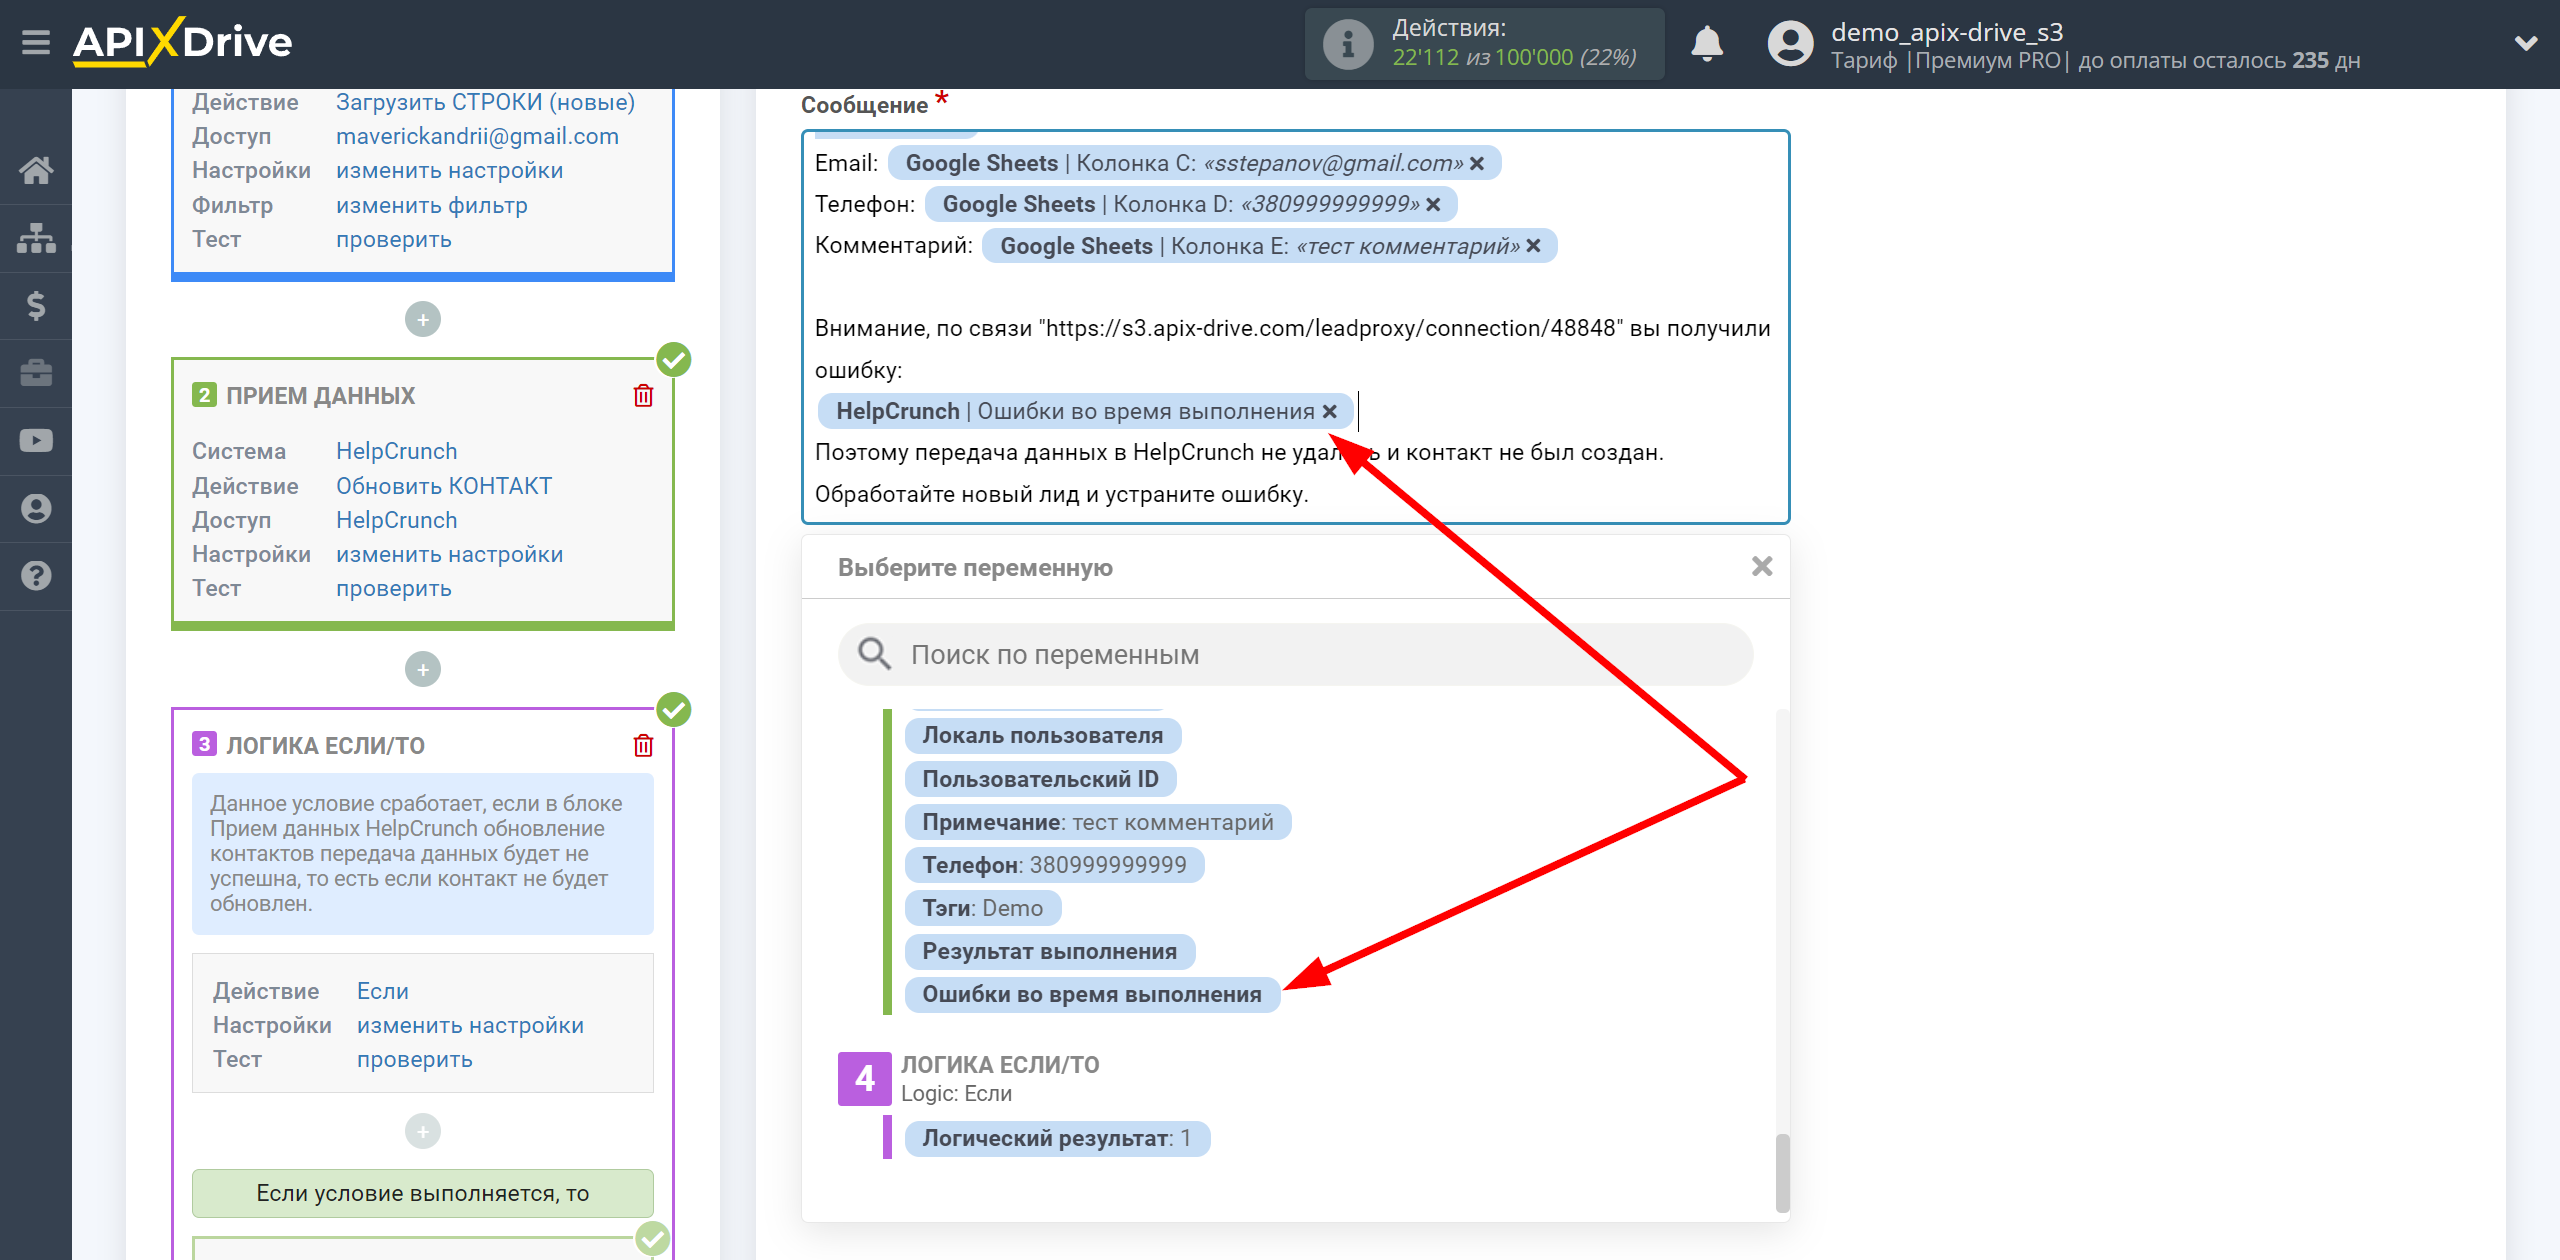Close the variable selection panel
Screen dimensions: 2560x1260
(x=1762, y=567)
